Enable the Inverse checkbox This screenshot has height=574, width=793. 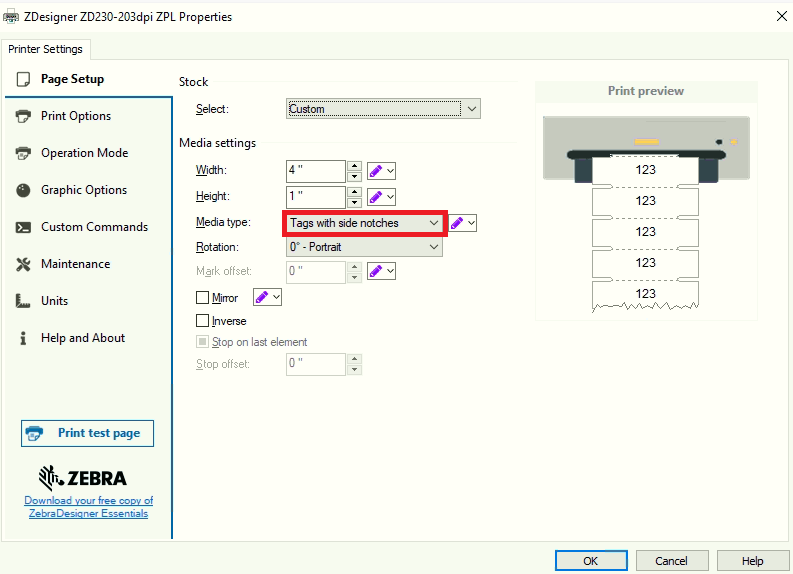click(x=202, y=321)
